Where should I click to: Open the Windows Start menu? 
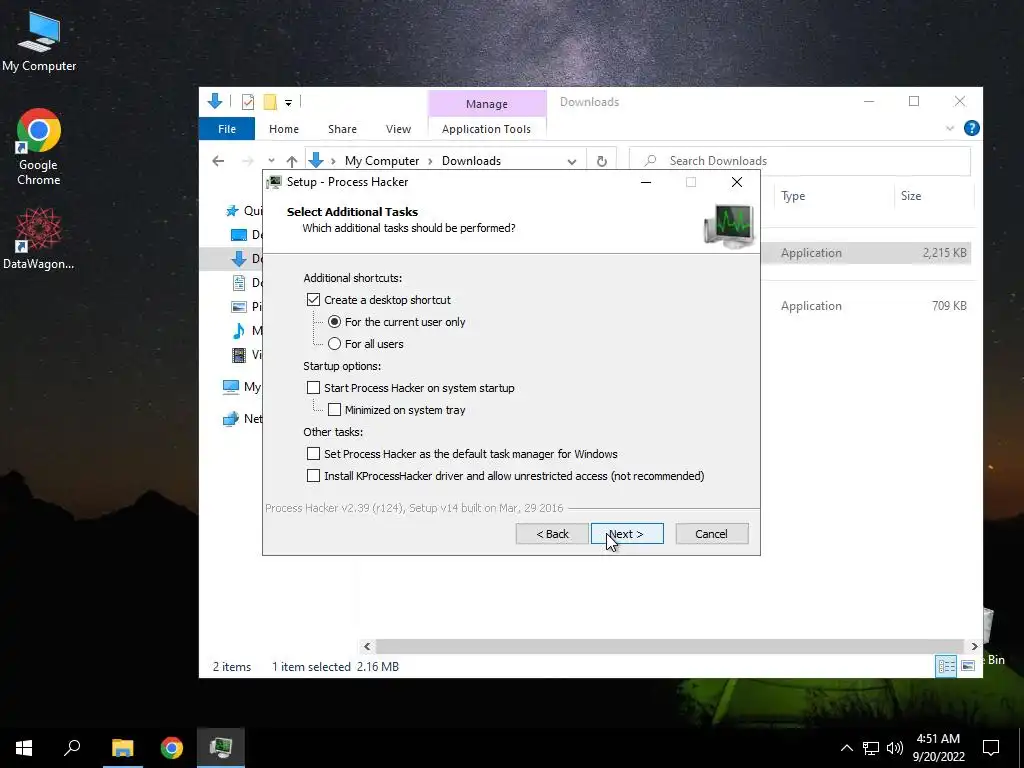(x=24, y=748)
